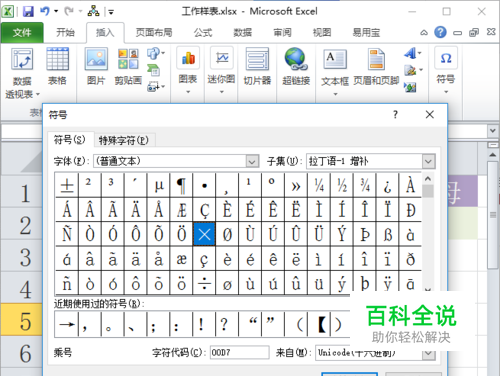Click the Sparklines (迷你图) icon
Viewport: 500px width, 376px height.
222,58
